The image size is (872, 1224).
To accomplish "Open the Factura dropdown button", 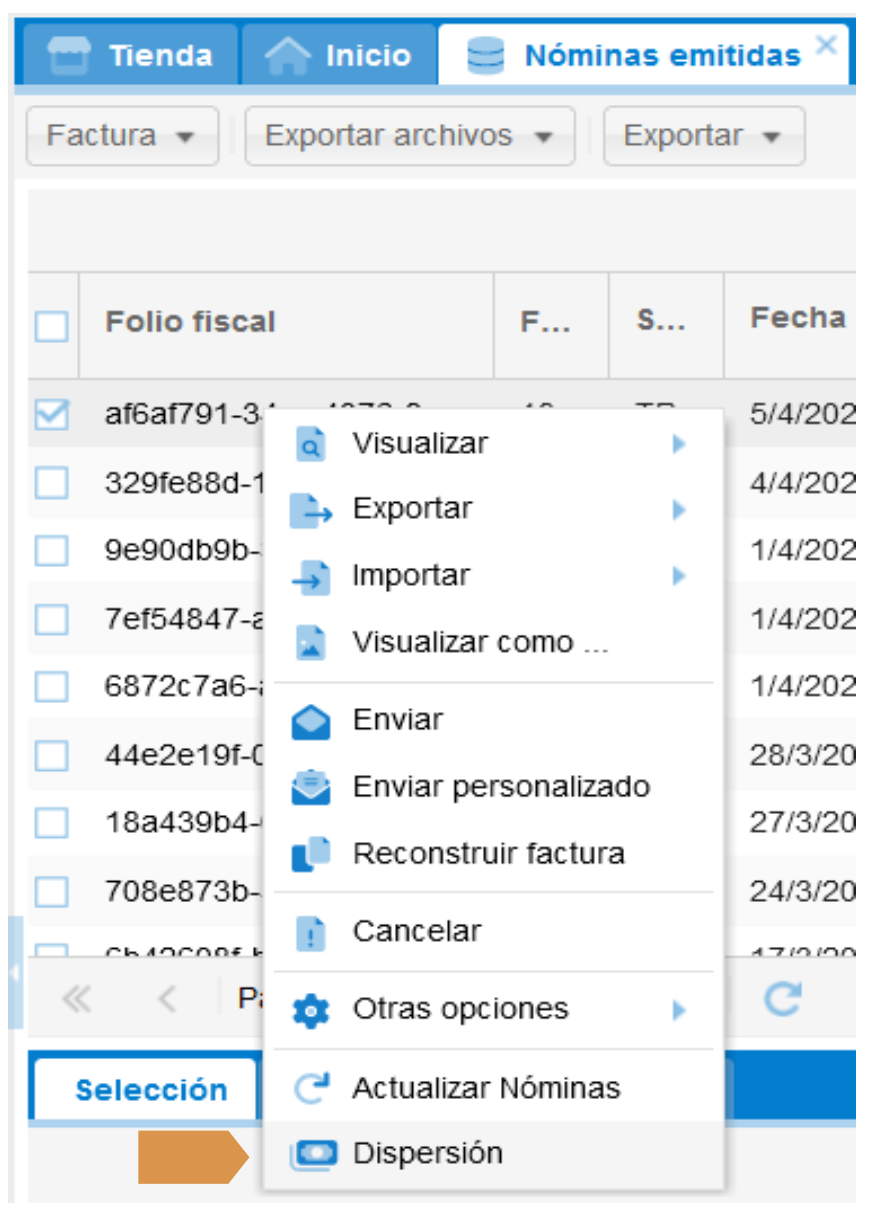I will (x=121, y=136).
